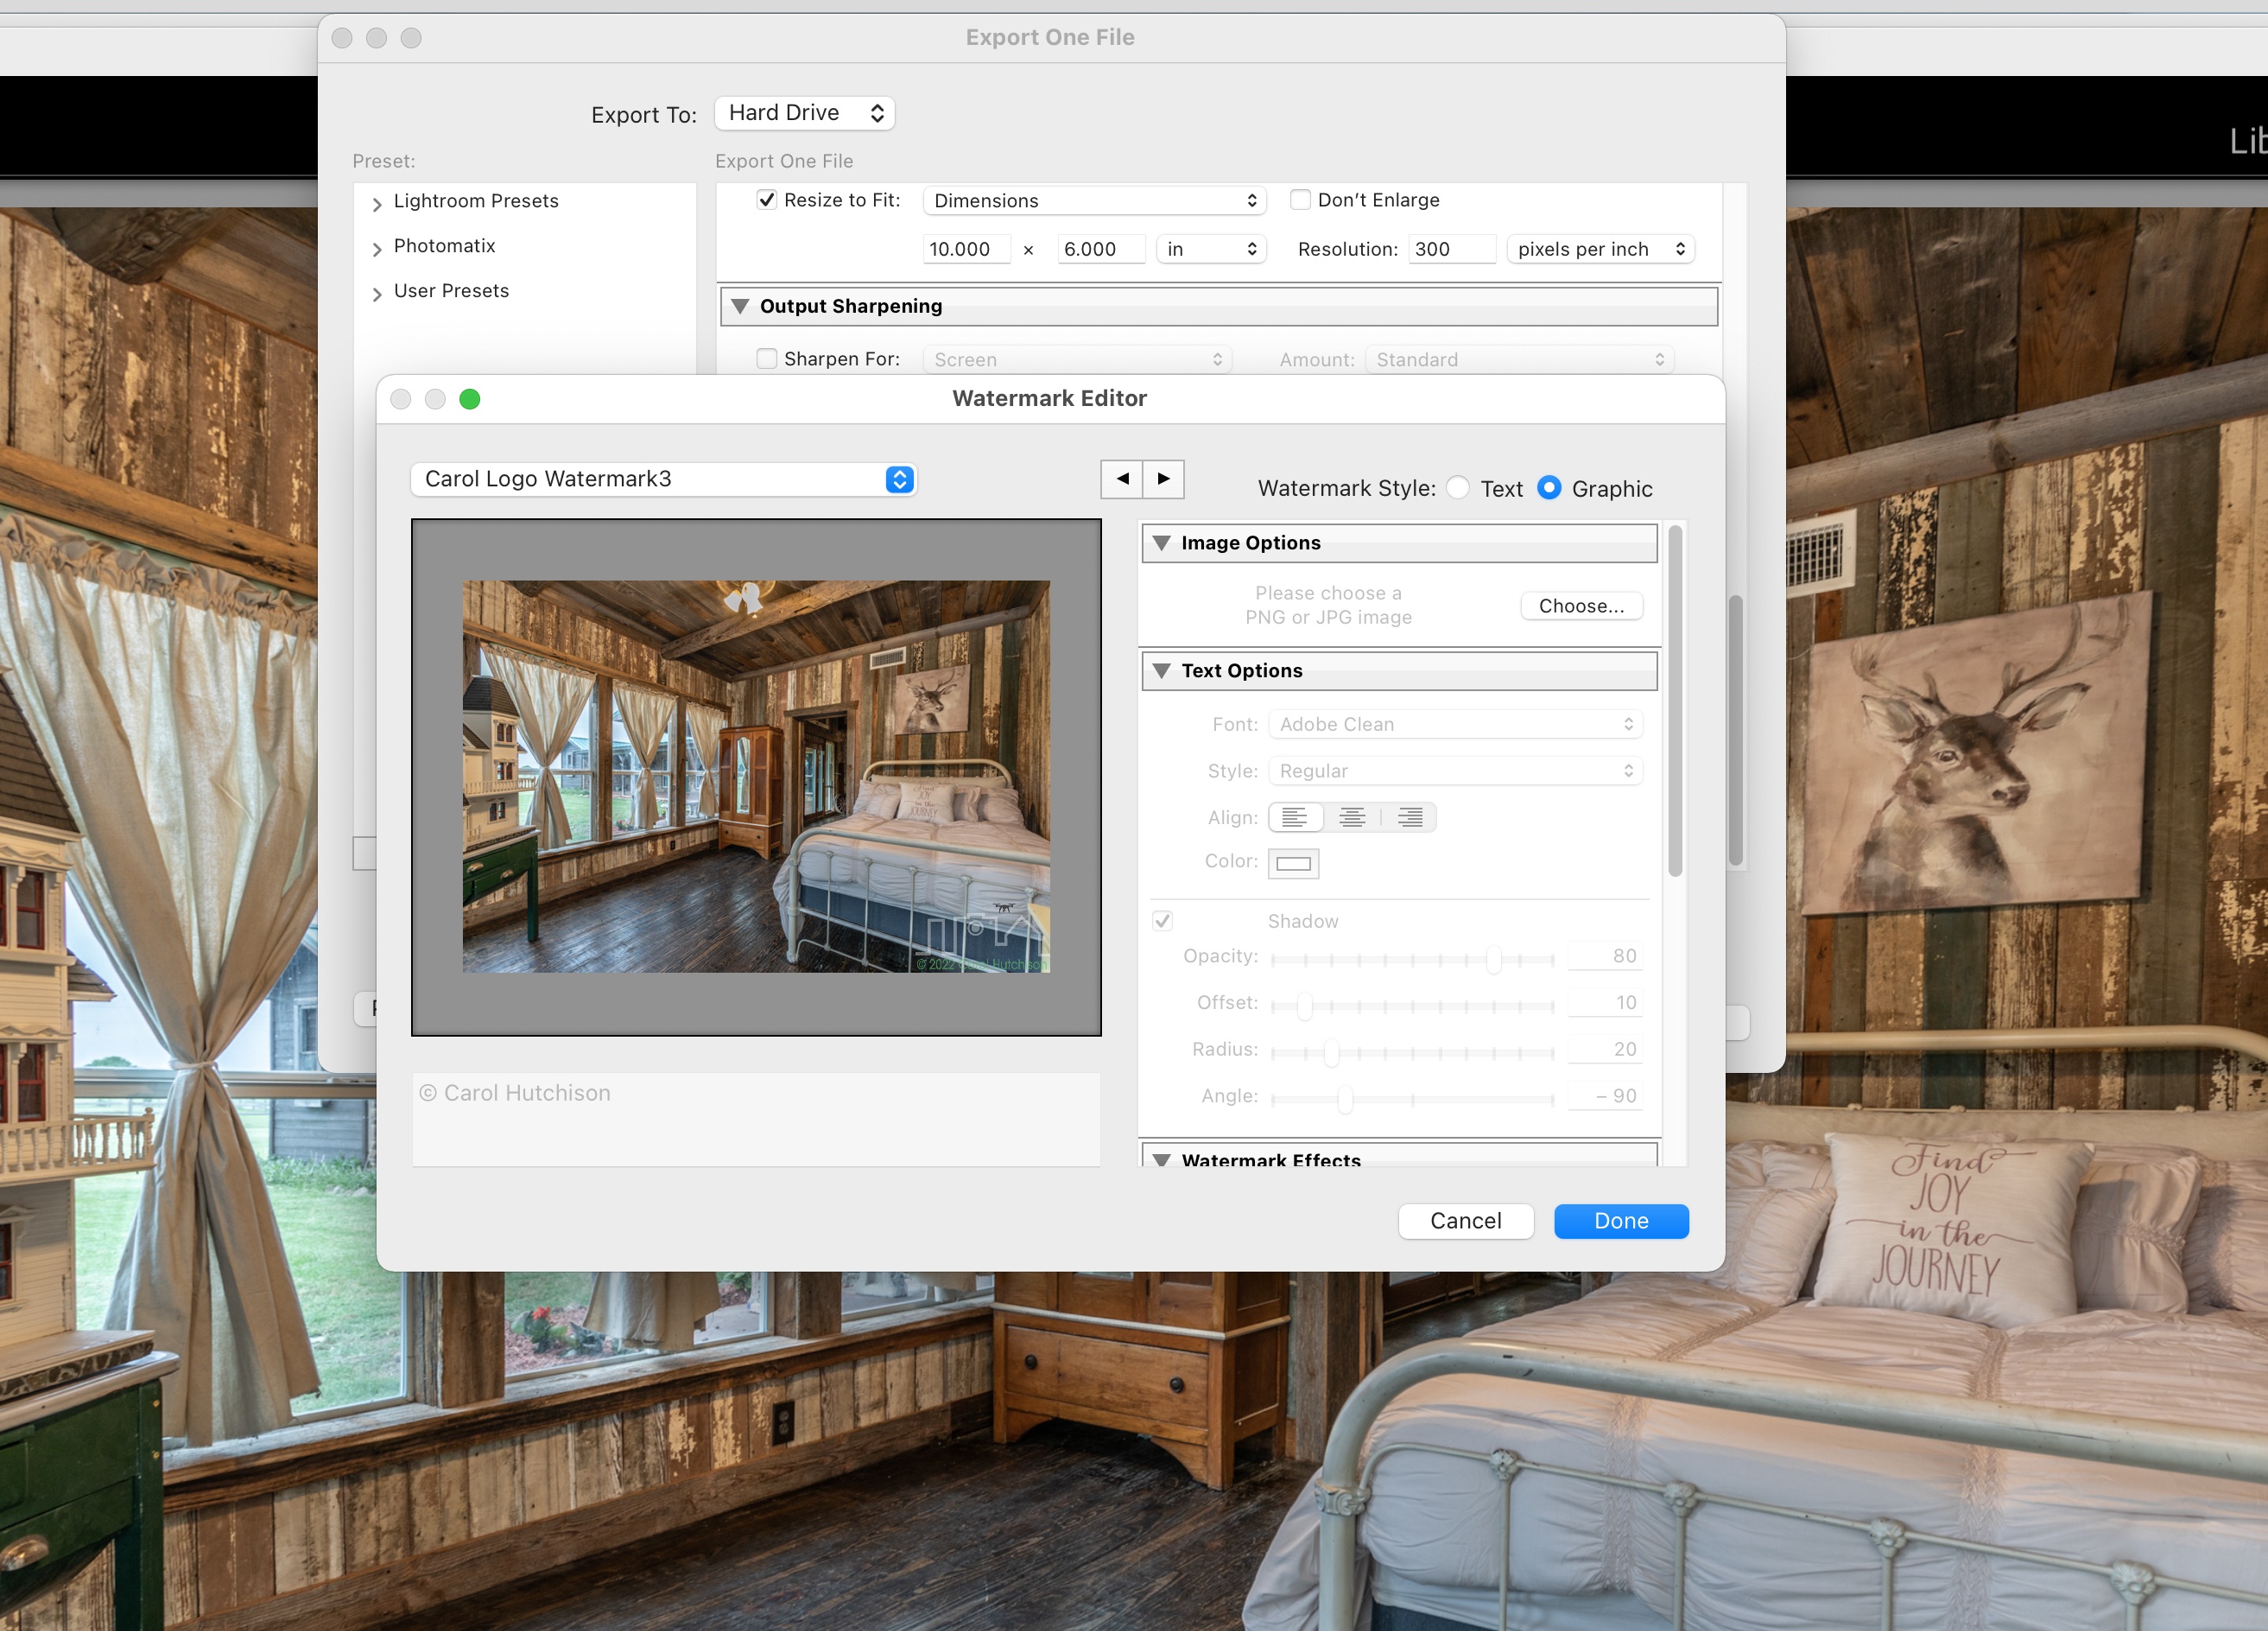The width and height of the screenshot is (2268, 1631).
Task: Collapse the Text Options section
Action: tap(1162, 671)
